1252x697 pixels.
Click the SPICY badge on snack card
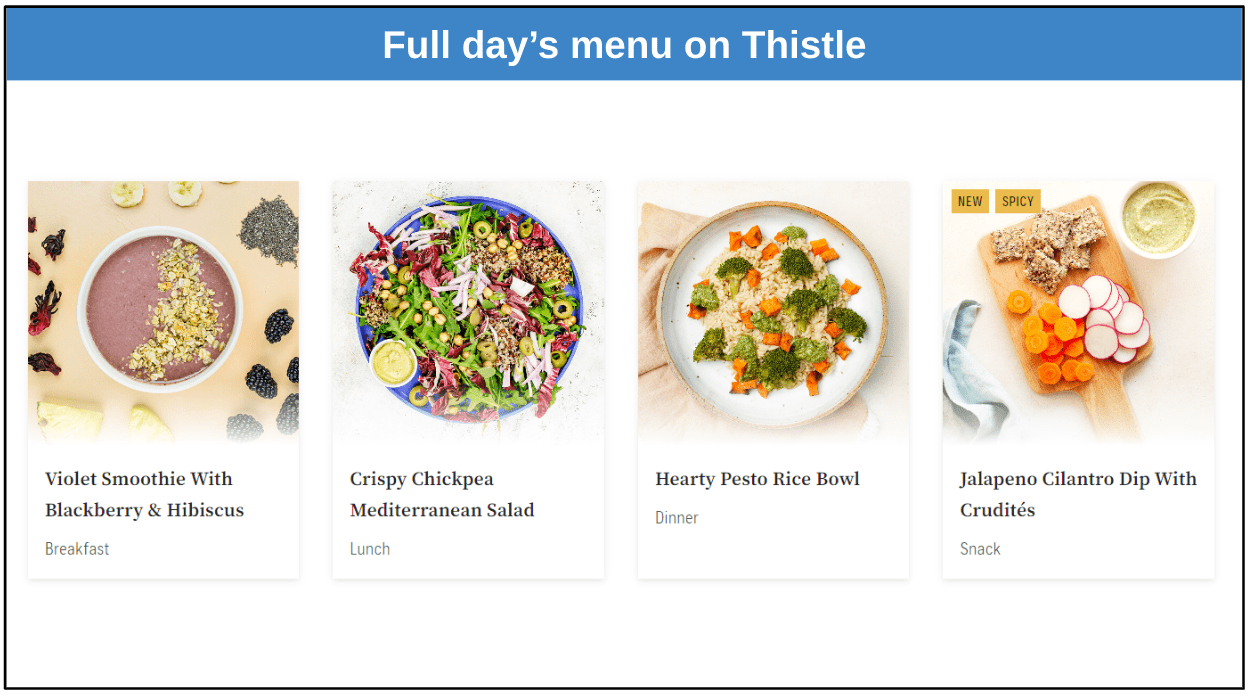[x=1018, y=201]
